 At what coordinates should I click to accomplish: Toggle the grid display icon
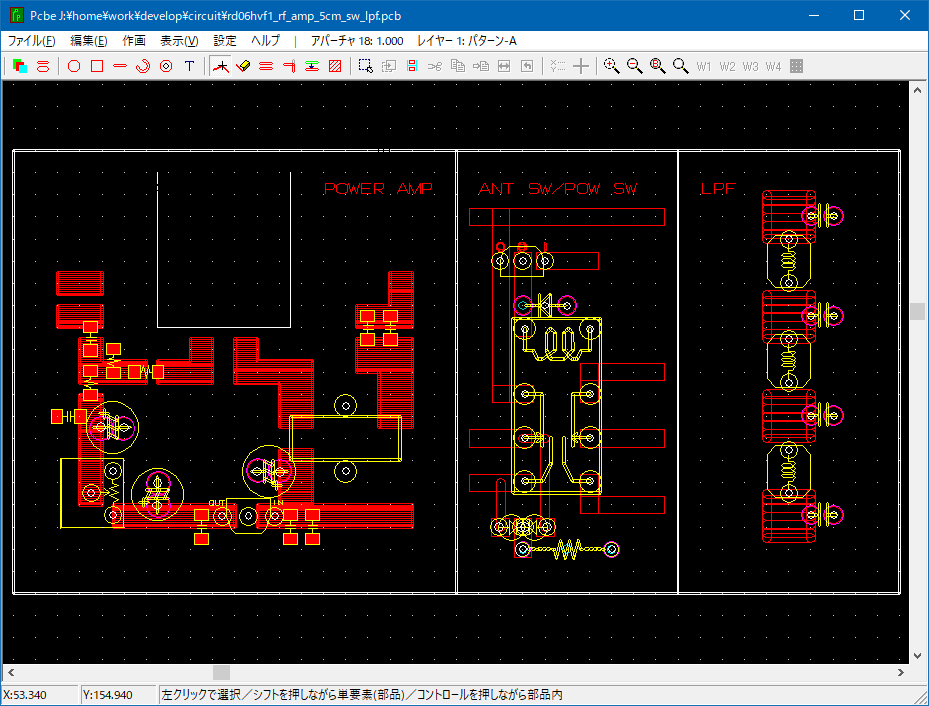(x=796, y=66)
